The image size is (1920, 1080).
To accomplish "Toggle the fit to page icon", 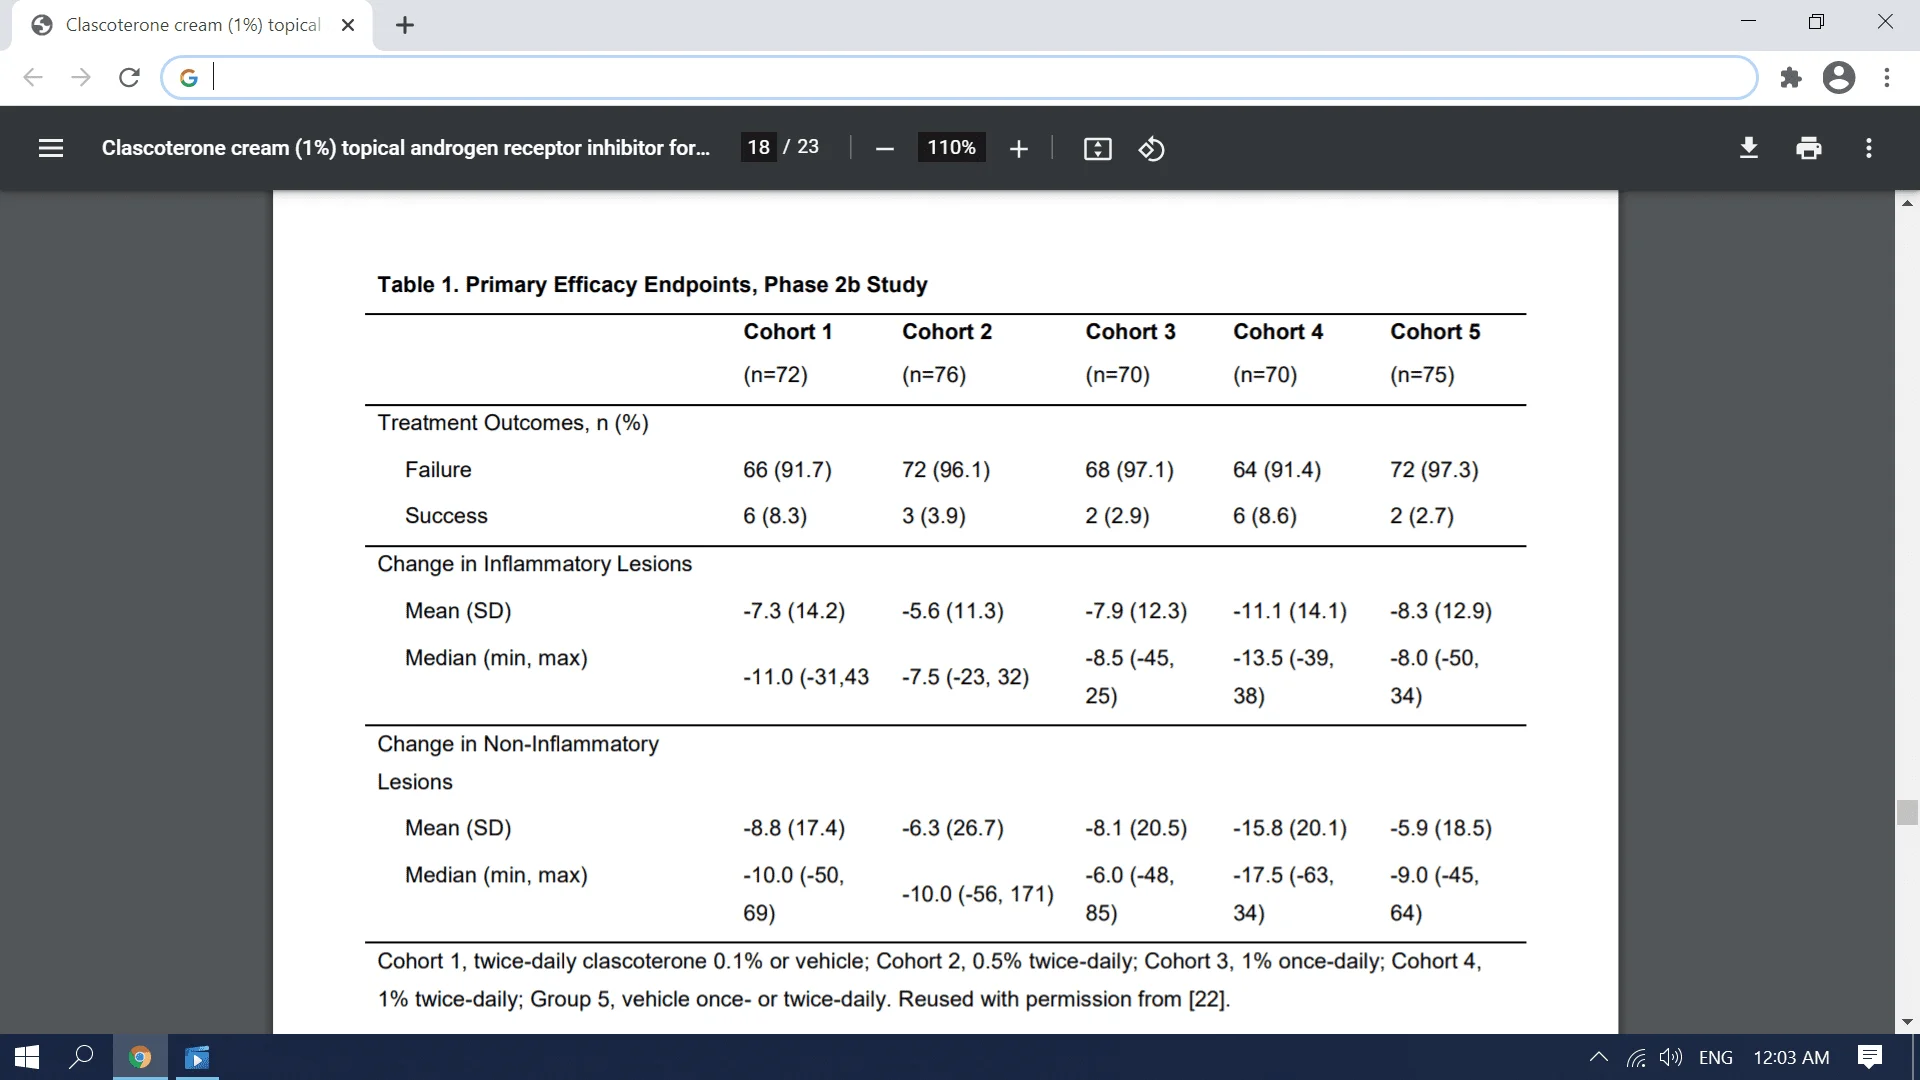I will tap(1098, 149).
